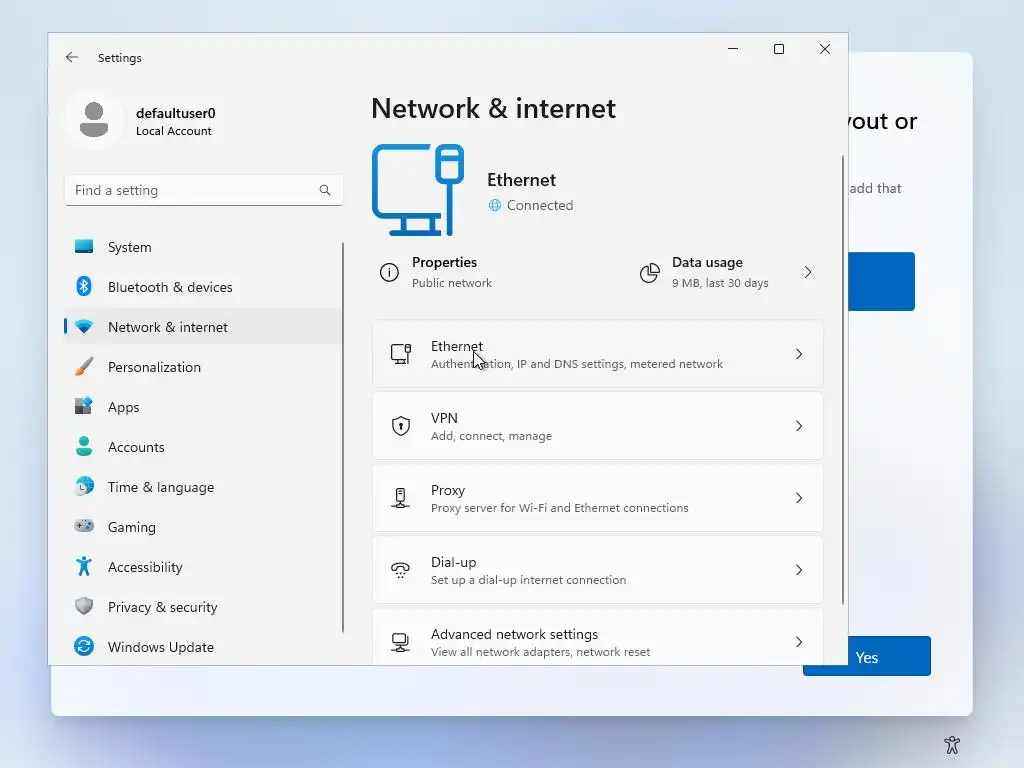This screenshot has height=768, width=1024.
Task: Click the Time & language clock icon
Action: coord(84,487)
